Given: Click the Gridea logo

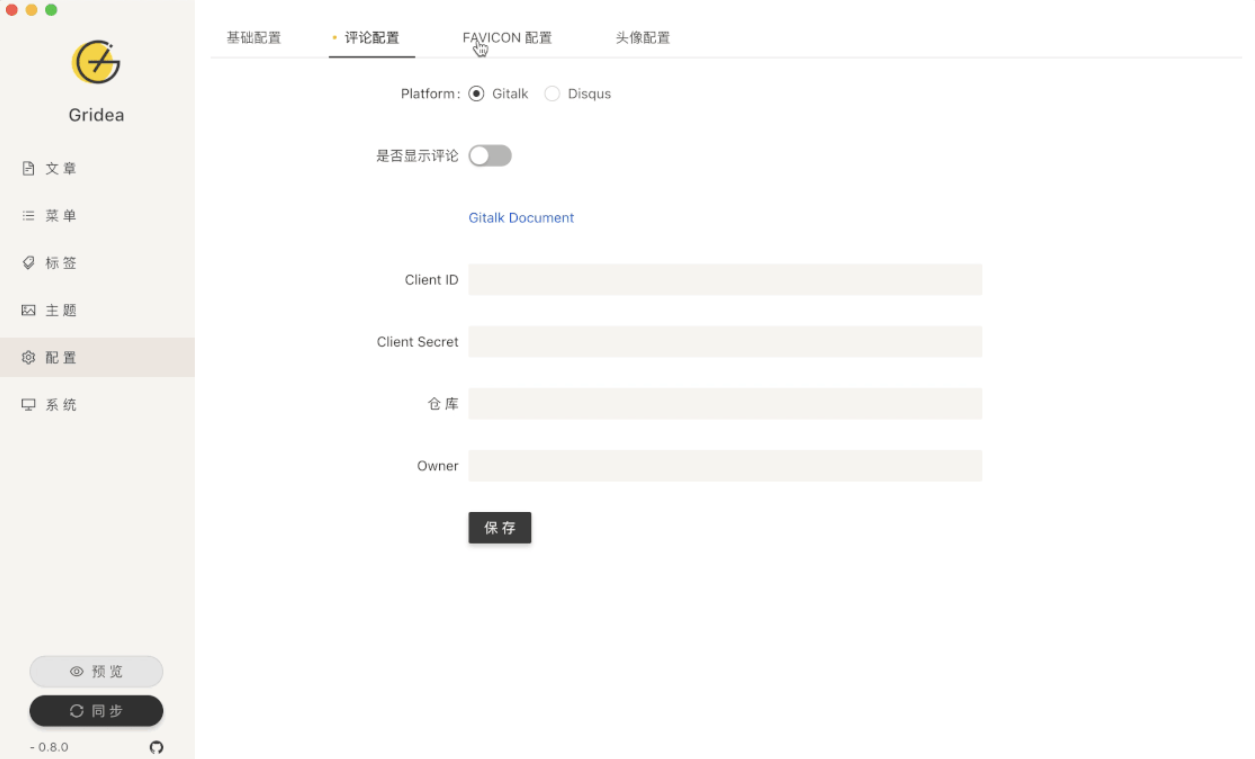Looking at the screenshot, I should point(96,61).
